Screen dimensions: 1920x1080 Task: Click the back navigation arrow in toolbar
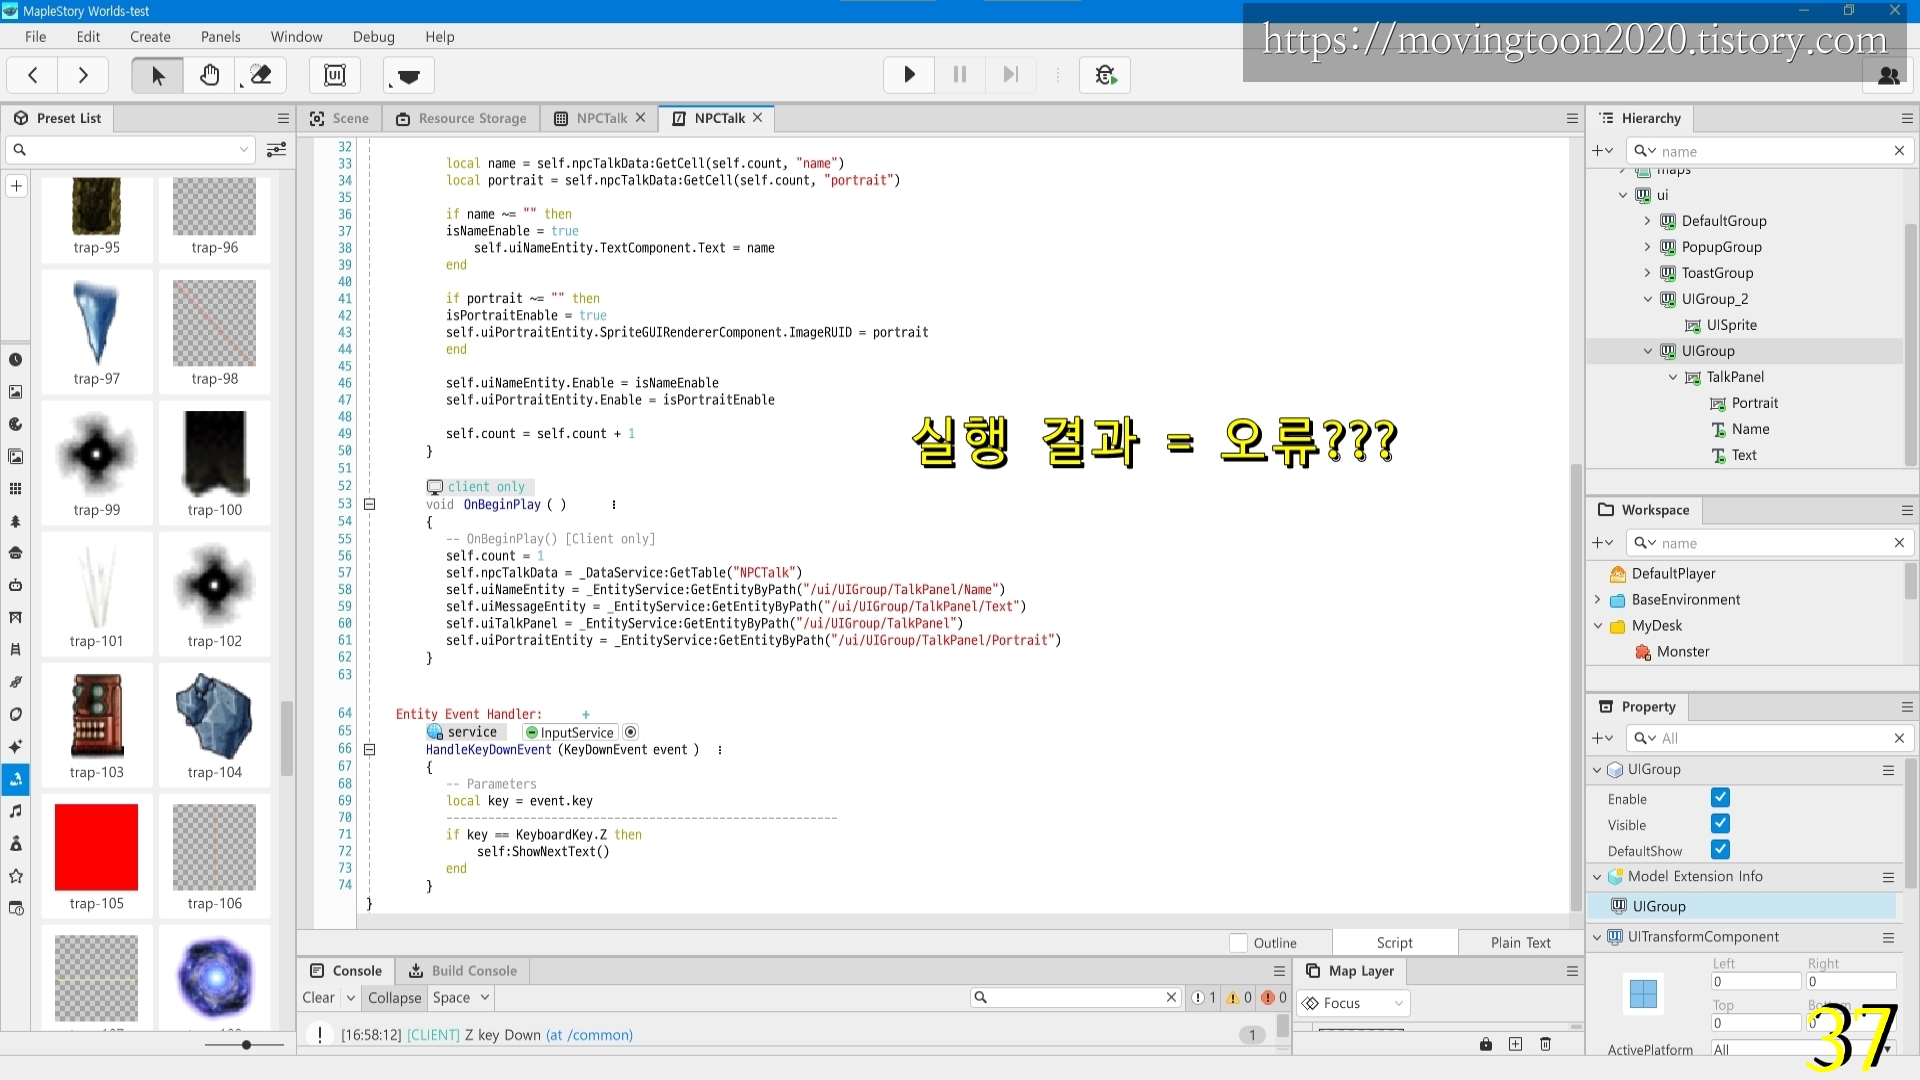[33, 75]
